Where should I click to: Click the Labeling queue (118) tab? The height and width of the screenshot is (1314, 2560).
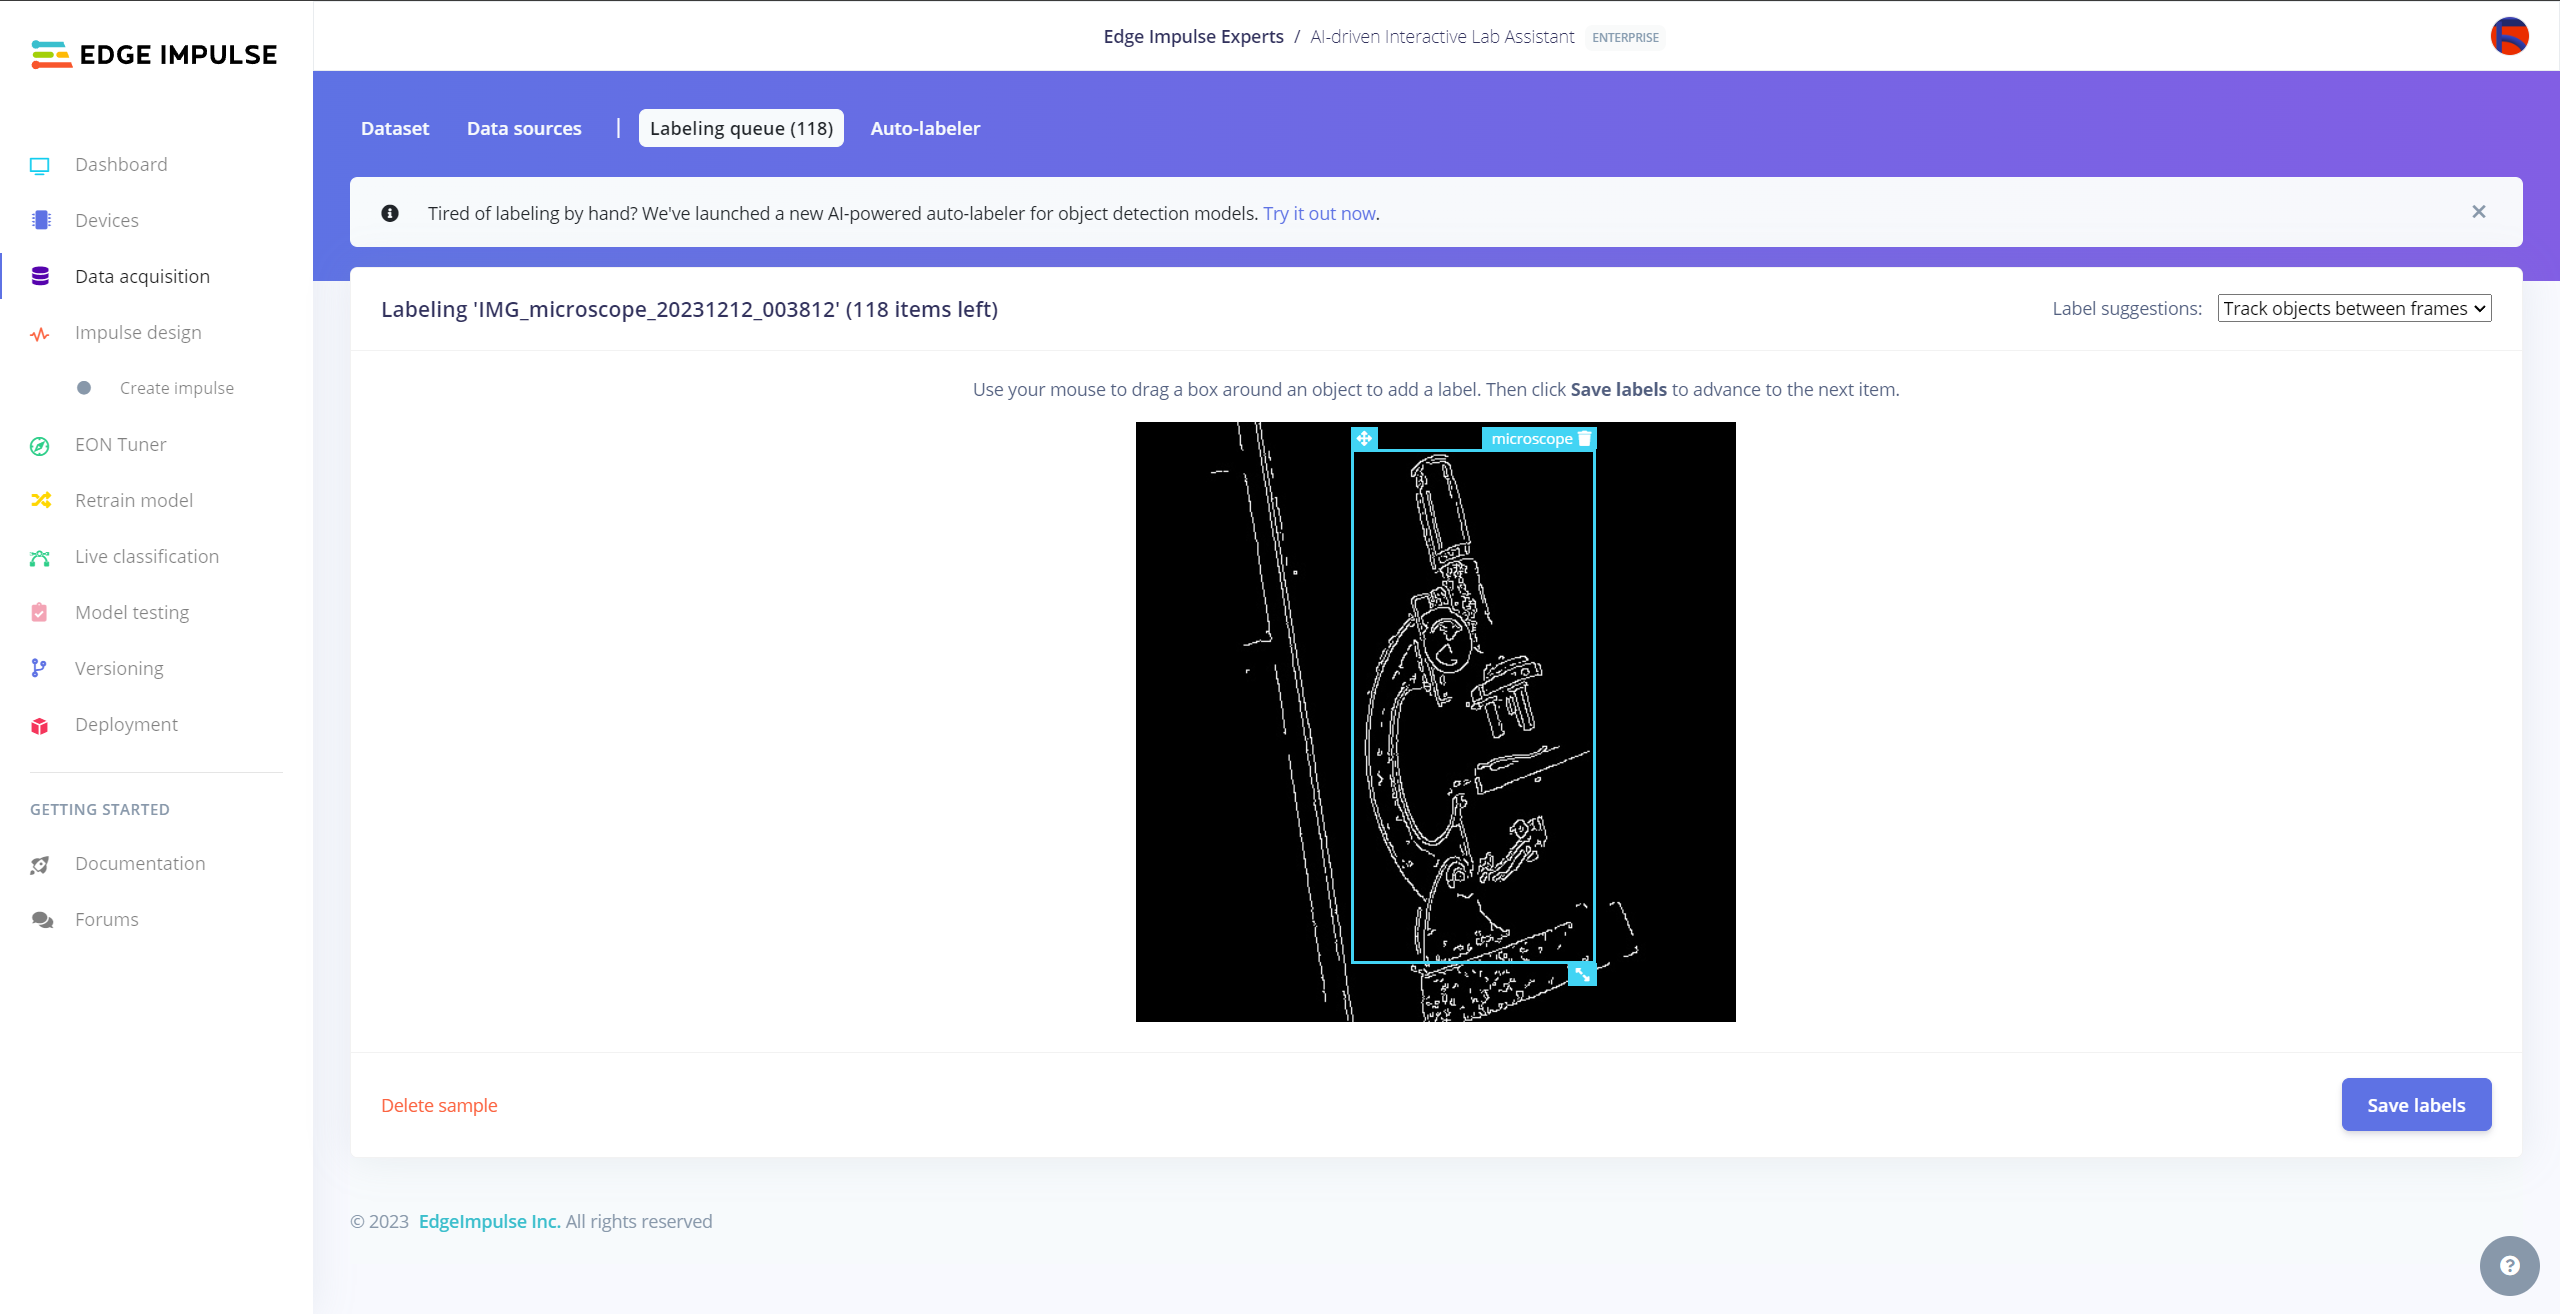pyautogui.click(x=742, y=127)
